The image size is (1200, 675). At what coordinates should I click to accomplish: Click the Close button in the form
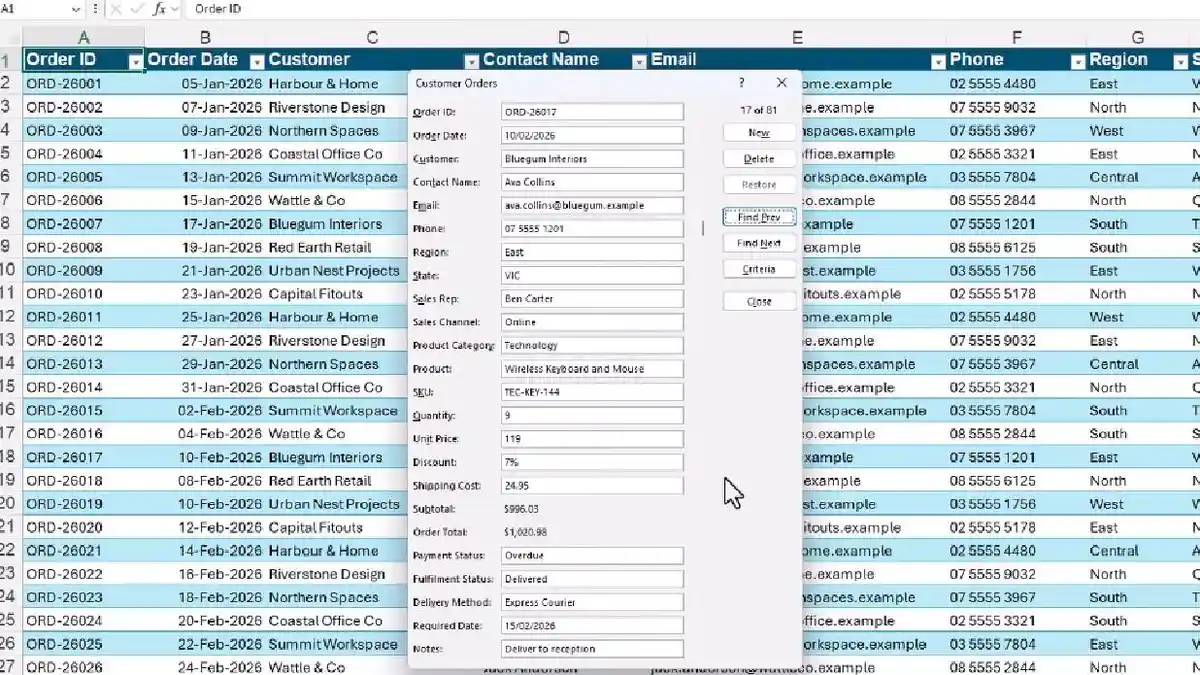[x=759, y=301]
